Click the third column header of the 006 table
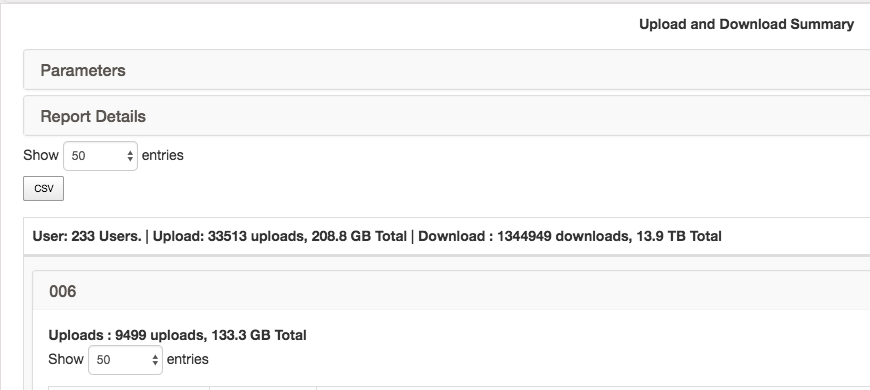Image resolution: width=870 pixels, height=390 pixels. click(593, 388)
